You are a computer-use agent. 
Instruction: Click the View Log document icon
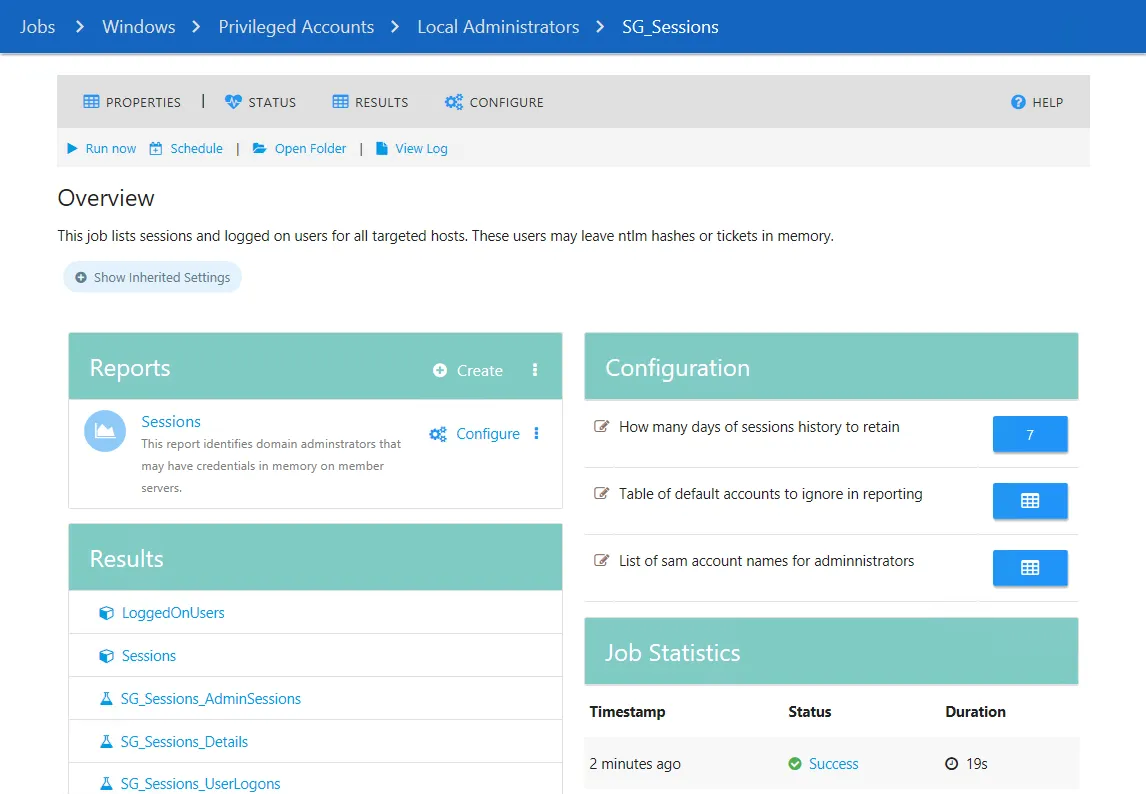pyautogui.click(x=382, y=148)
